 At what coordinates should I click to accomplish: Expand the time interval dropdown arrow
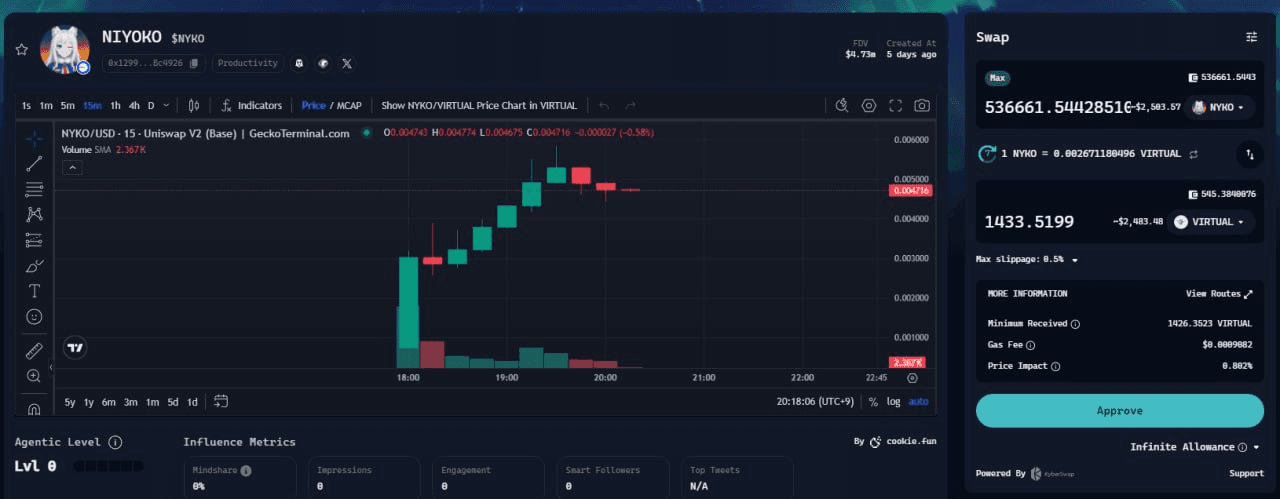click(166, 105)
